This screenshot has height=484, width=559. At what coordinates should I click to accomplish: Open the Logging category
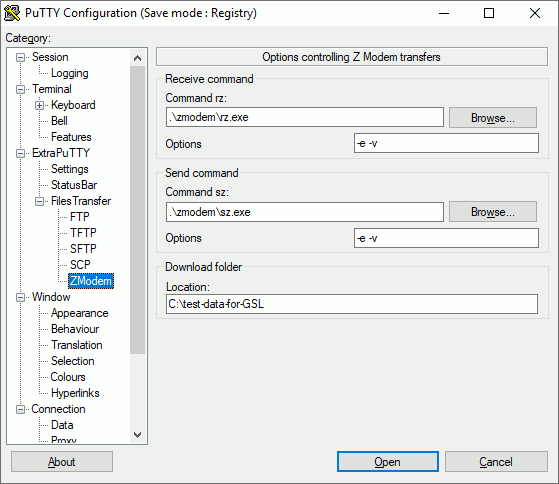point(70,73)
